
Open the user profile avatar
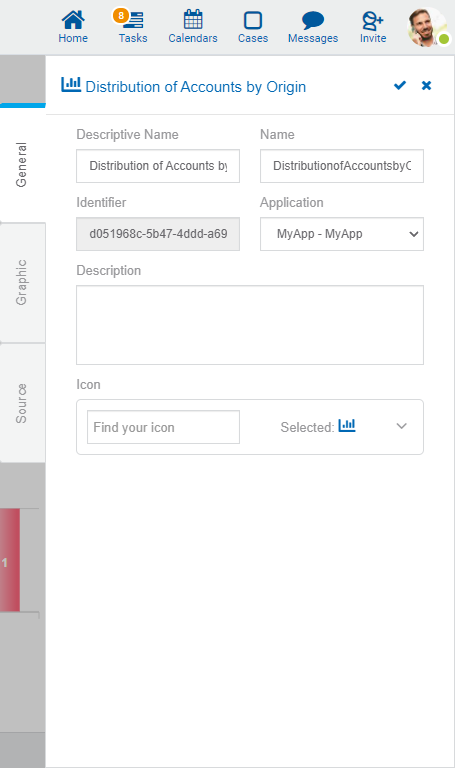428,27
